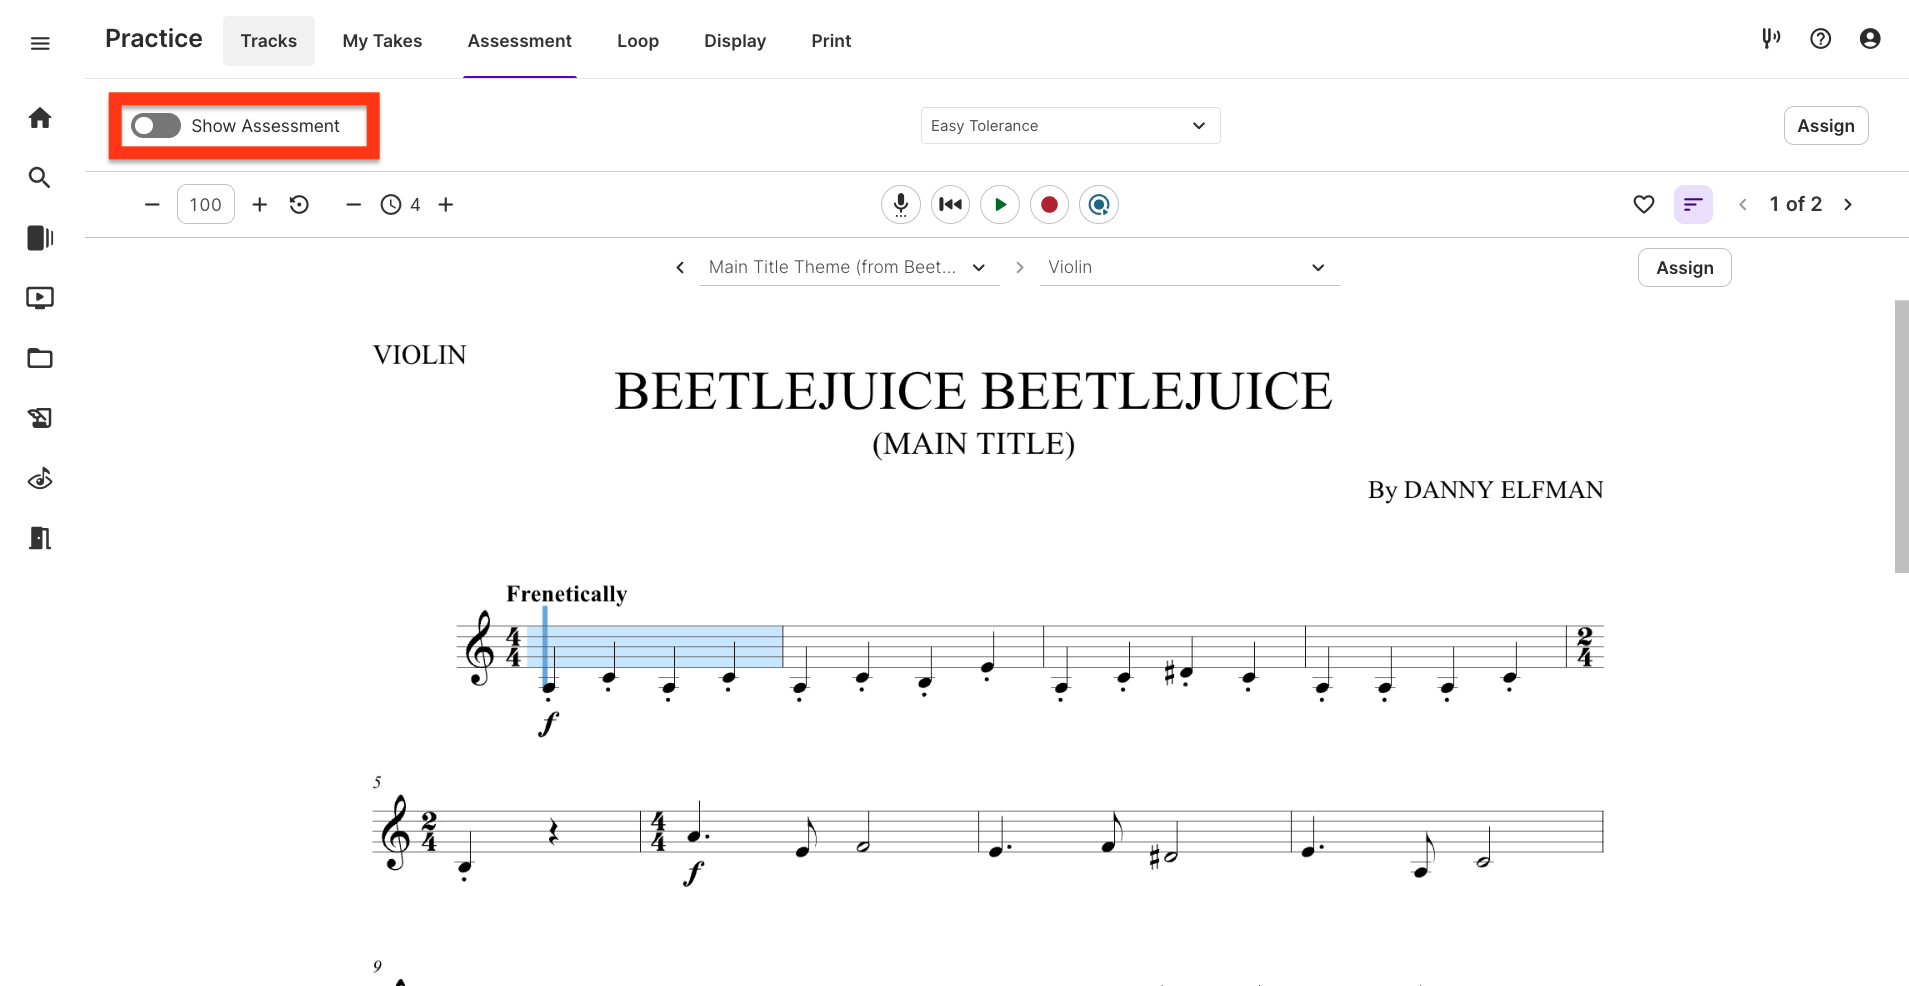Increase count-in with plus after 4
The image size is (1909, 986).
[x=446, y=205]
